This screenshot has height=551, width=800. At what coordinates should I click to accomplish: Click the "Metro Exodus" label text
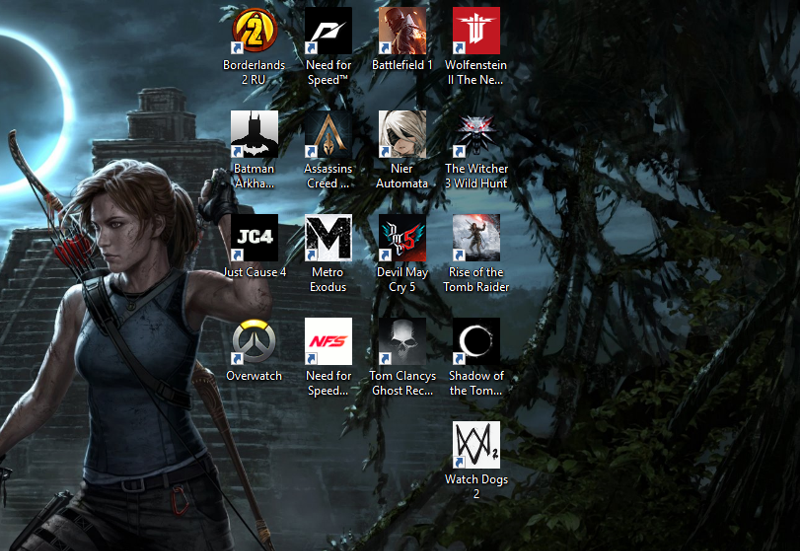[x=328, y=280]
